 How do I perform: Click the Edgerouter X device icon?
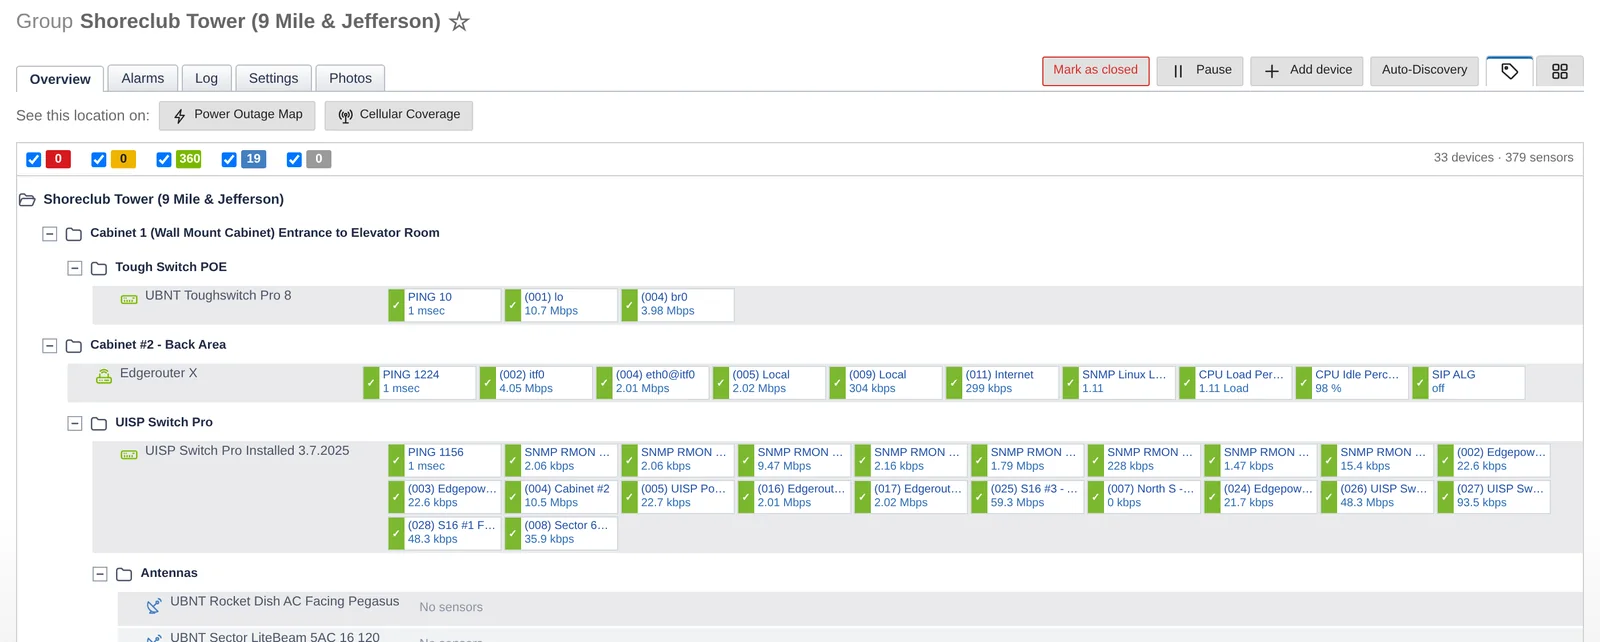click(104, 376)
